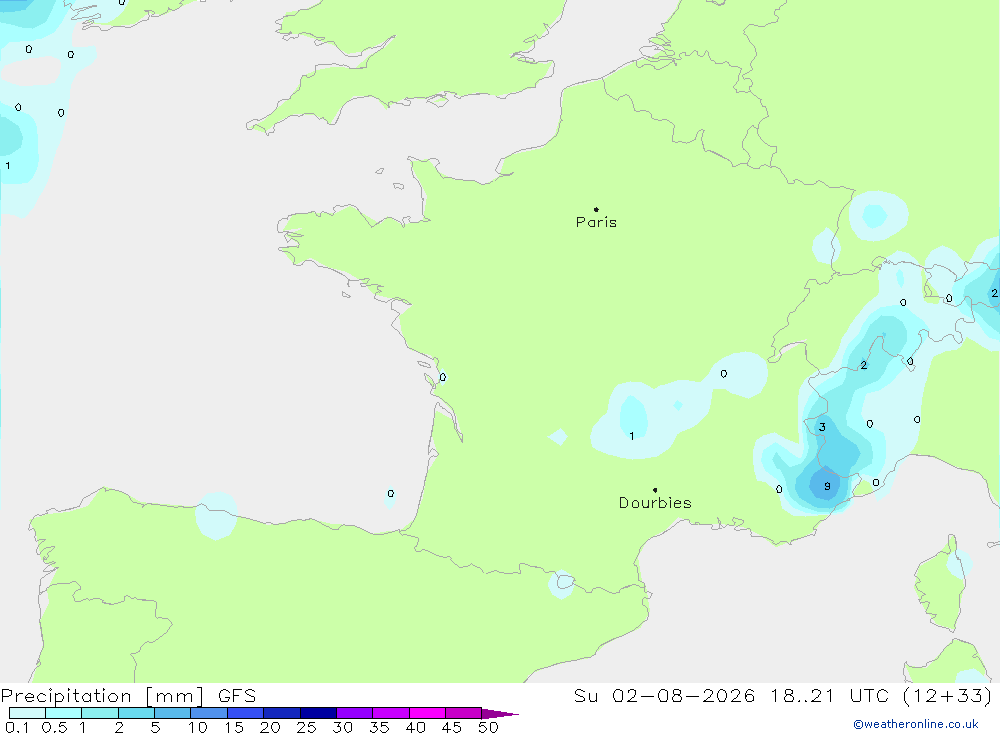This screenshot has width=1000, height=733.
Task: Pick the 40–45 mm legend swatch
Action: pos(427,713)
